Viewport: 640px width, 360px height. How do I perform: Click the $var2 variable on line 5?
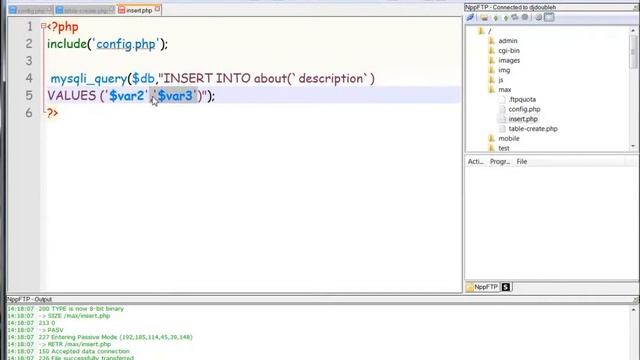[x=127, y=96]
